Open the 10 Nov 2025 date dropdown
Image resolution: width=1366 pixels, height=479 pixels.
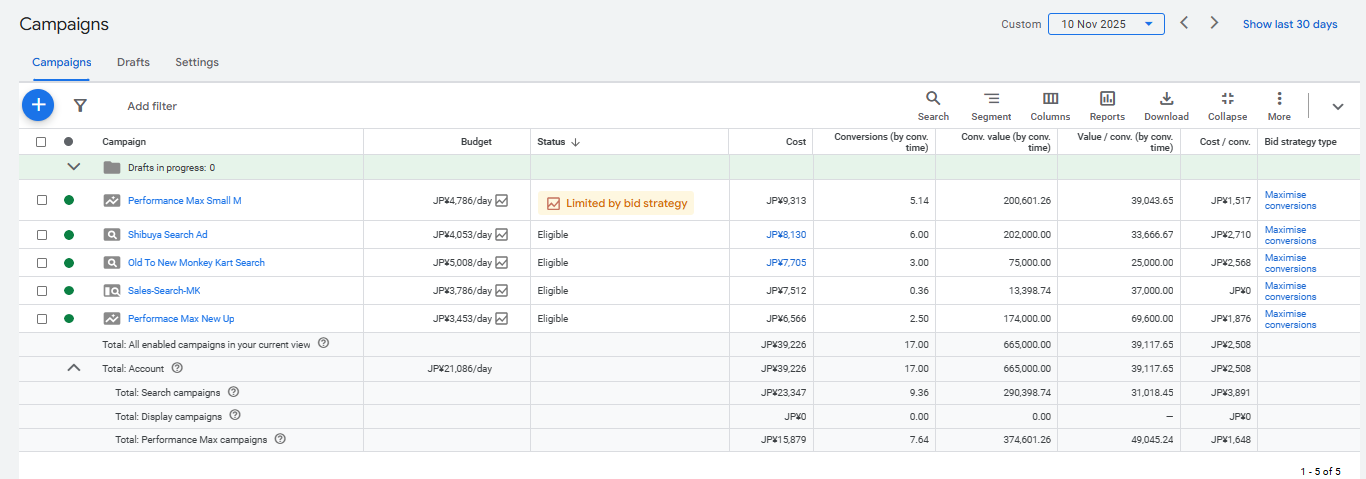coord(1106,24)
